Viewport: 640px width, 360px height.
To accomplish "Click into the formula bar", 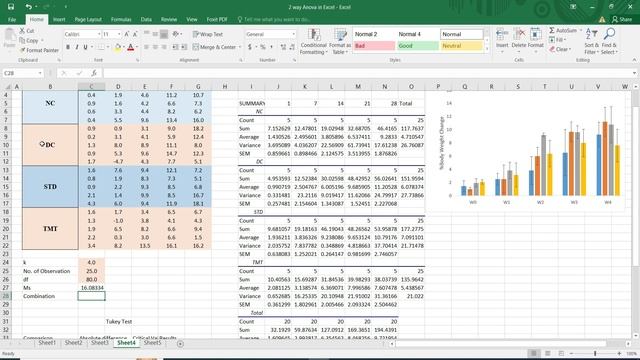I will point(367,73).
